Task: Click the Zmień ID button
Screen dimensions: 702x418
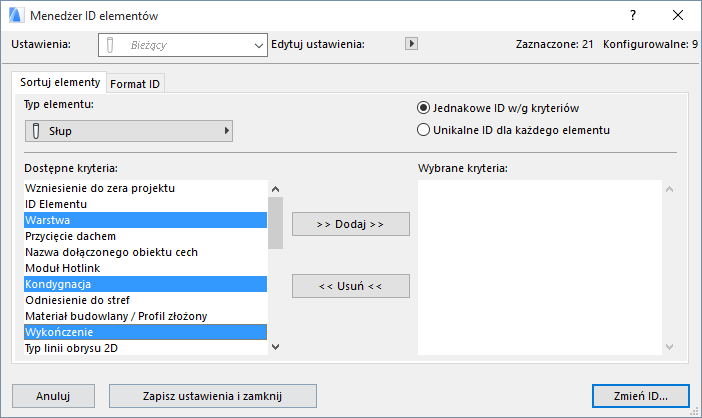Action: pos(641,395)
